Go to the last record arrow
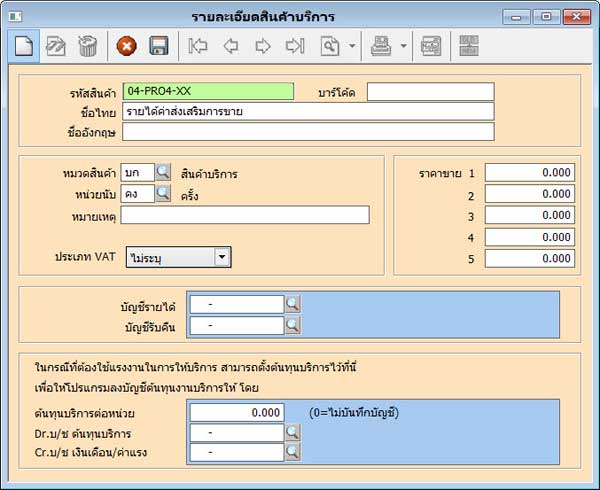The width and height of the screenshot is (600, 490). coord(295,46)
